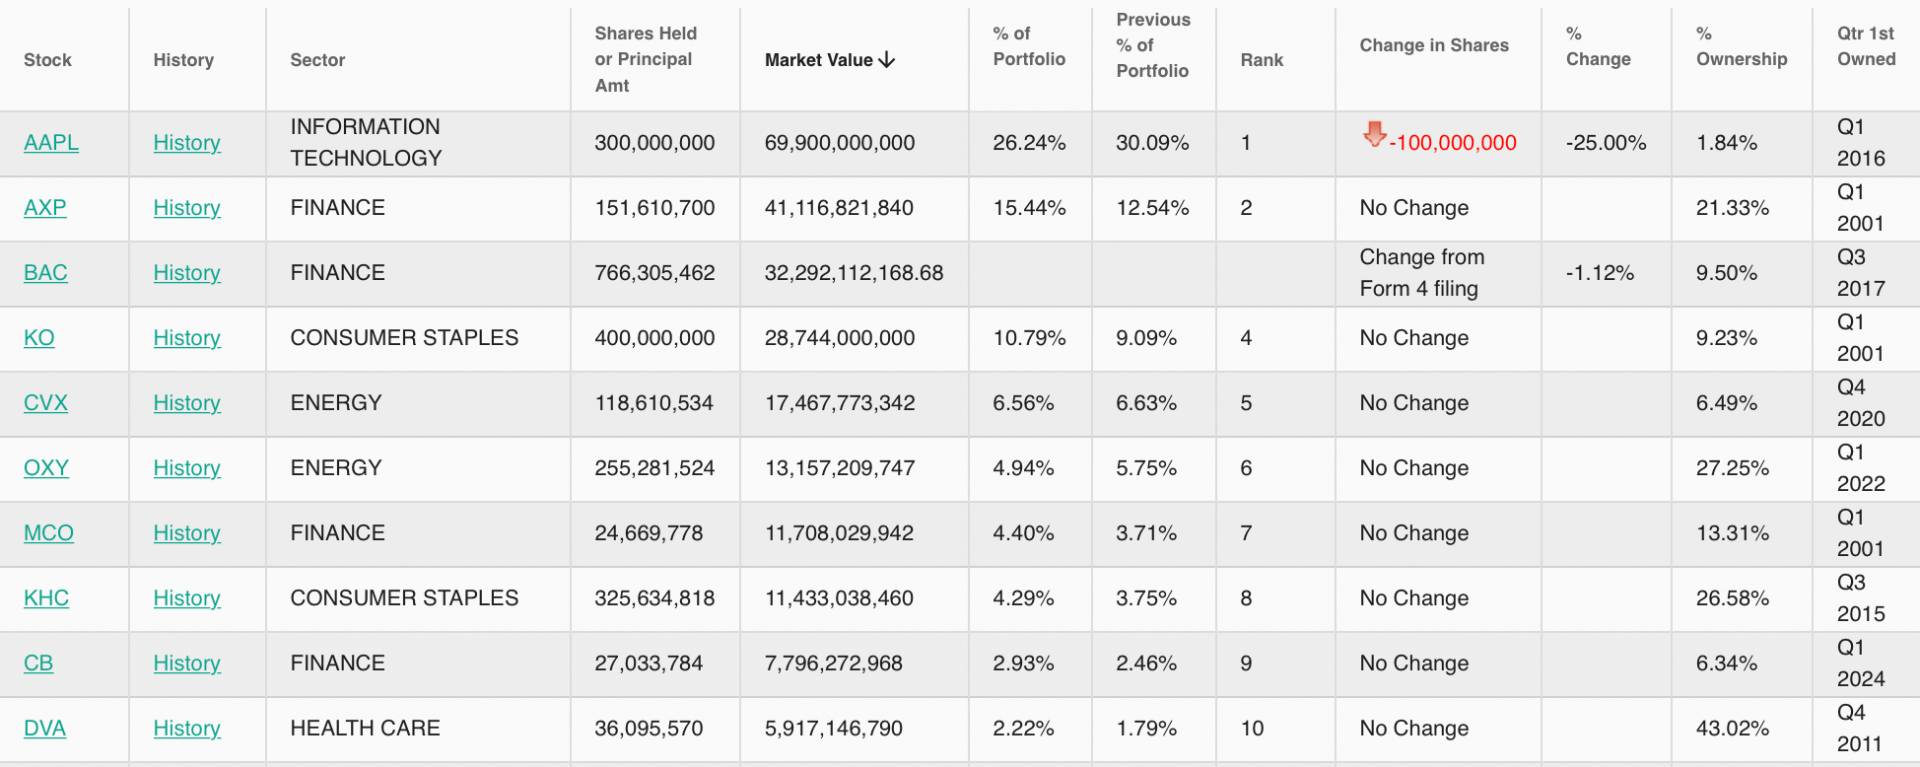The width and height of the screenshot is (1920, 767).
Task: Sort by Shares Held or Principal Amt
Action: [x=646, y=60]
